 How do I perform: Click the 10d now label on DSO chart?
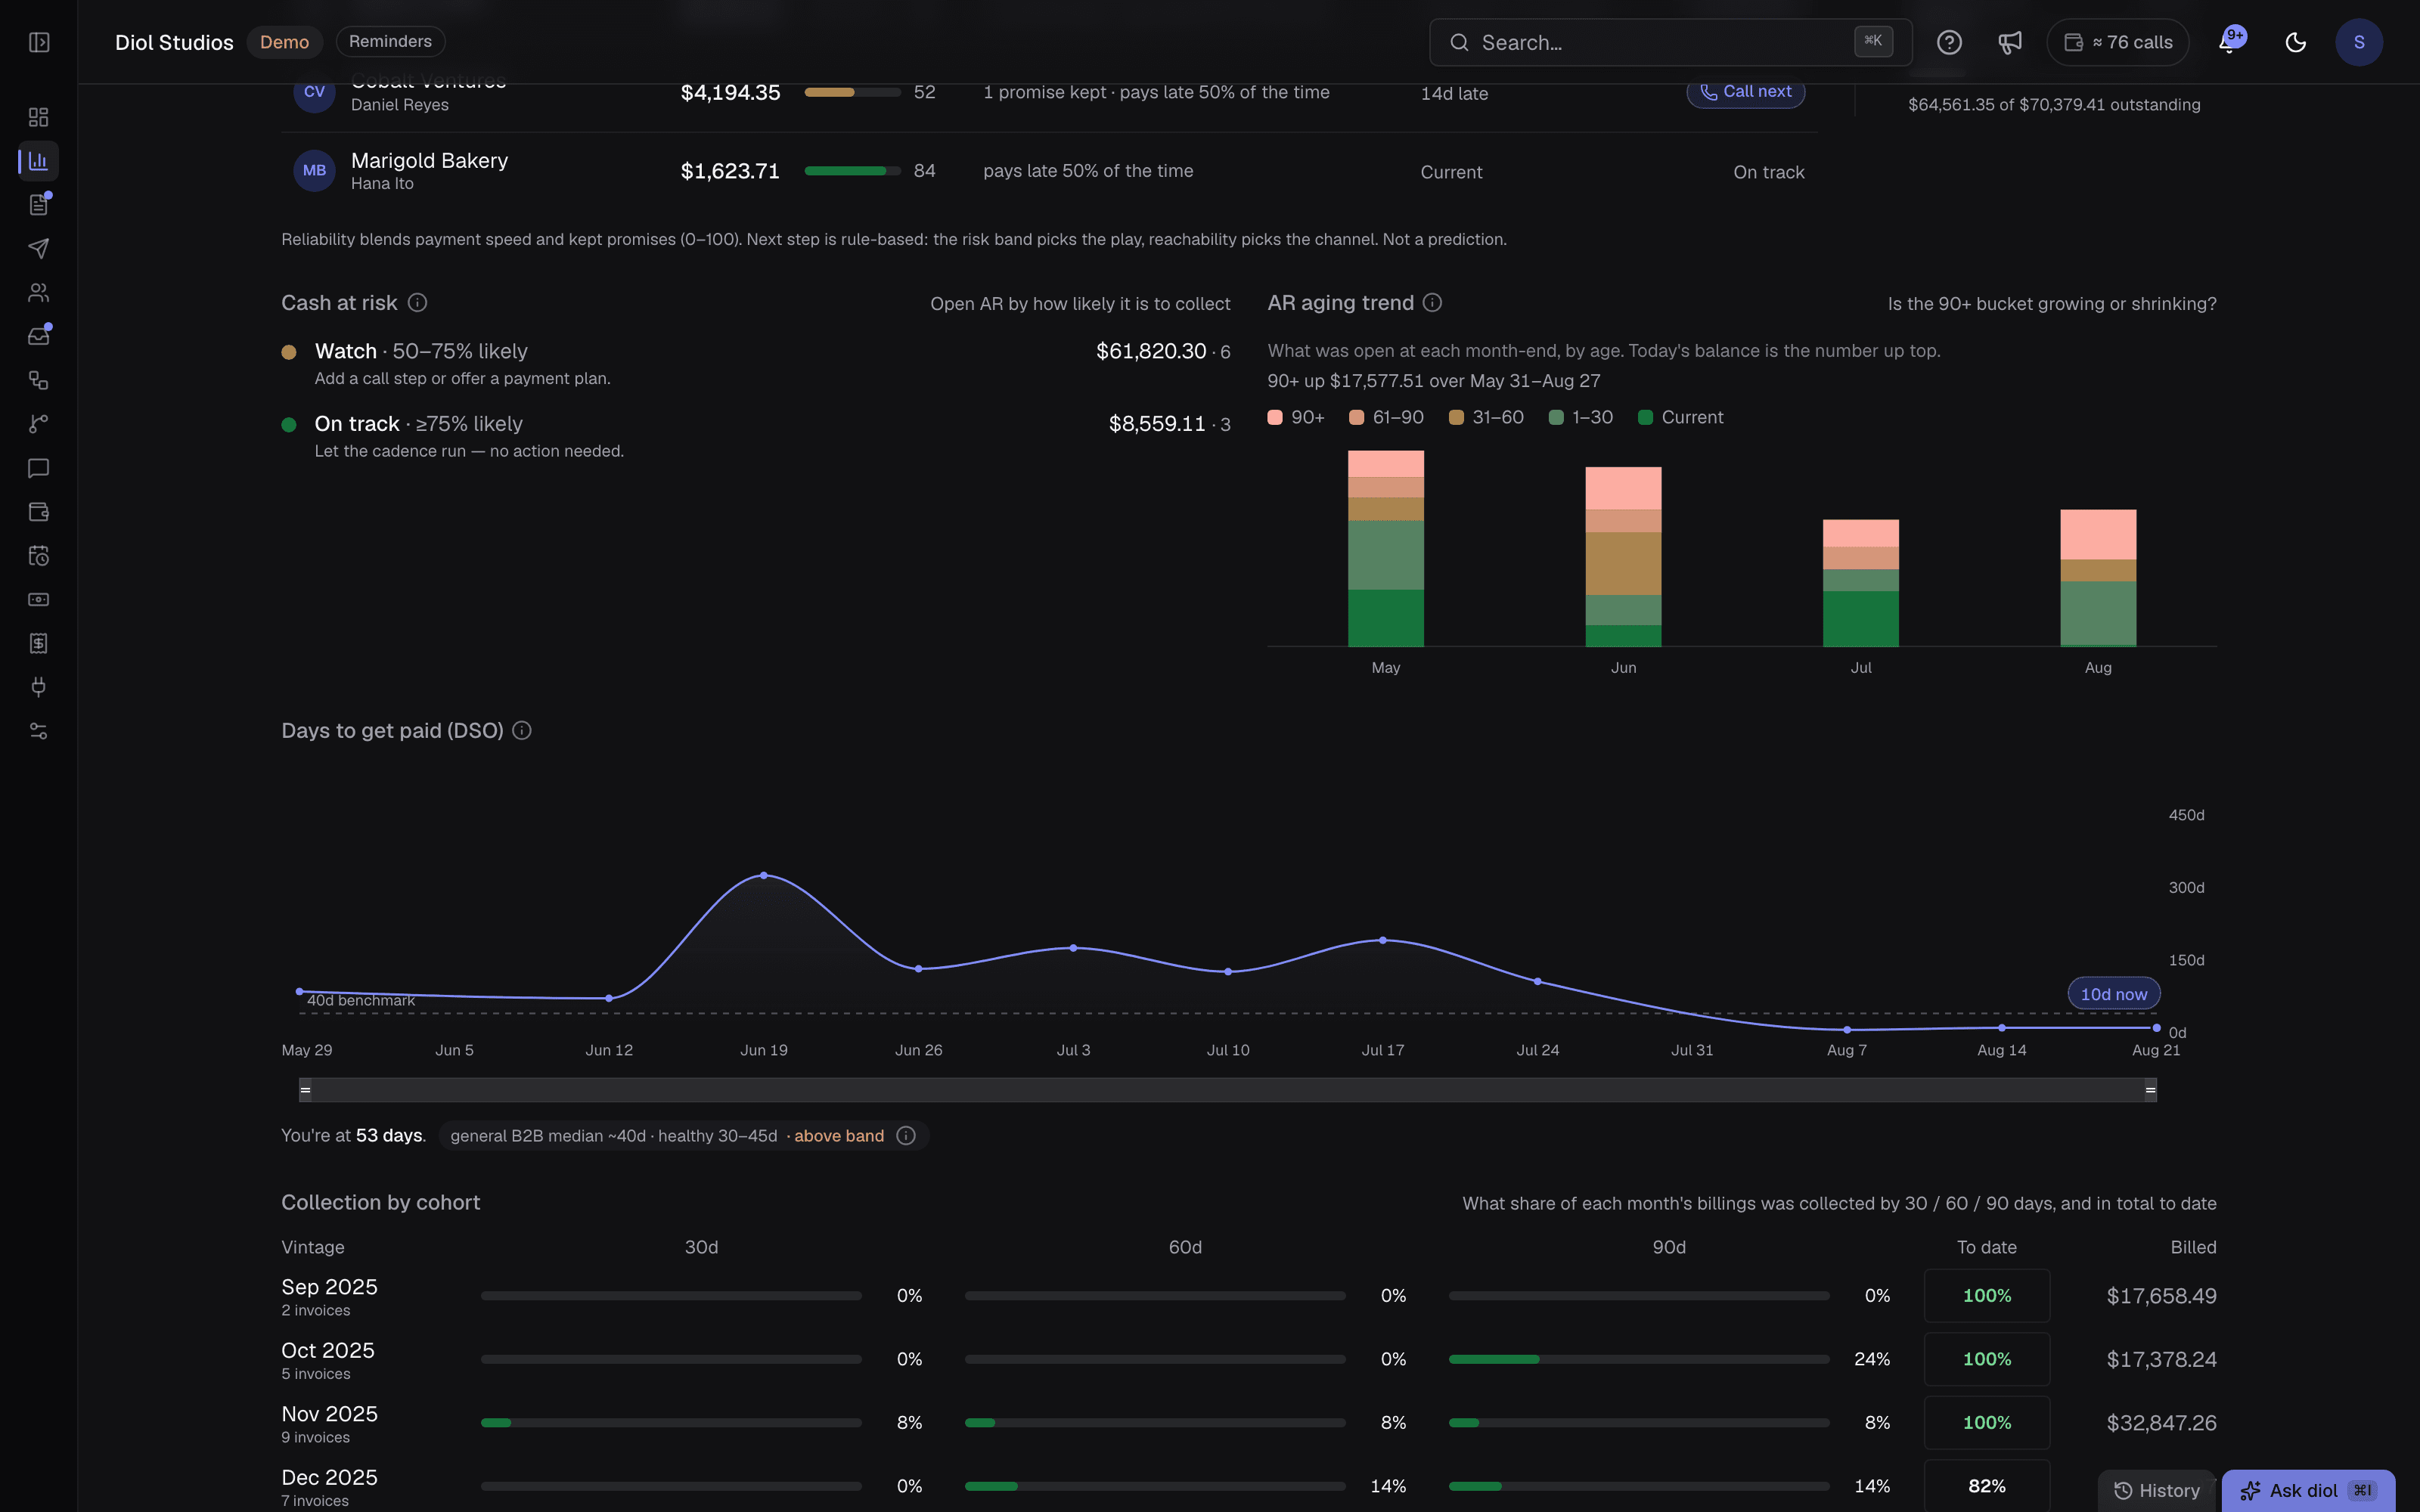2114,994
